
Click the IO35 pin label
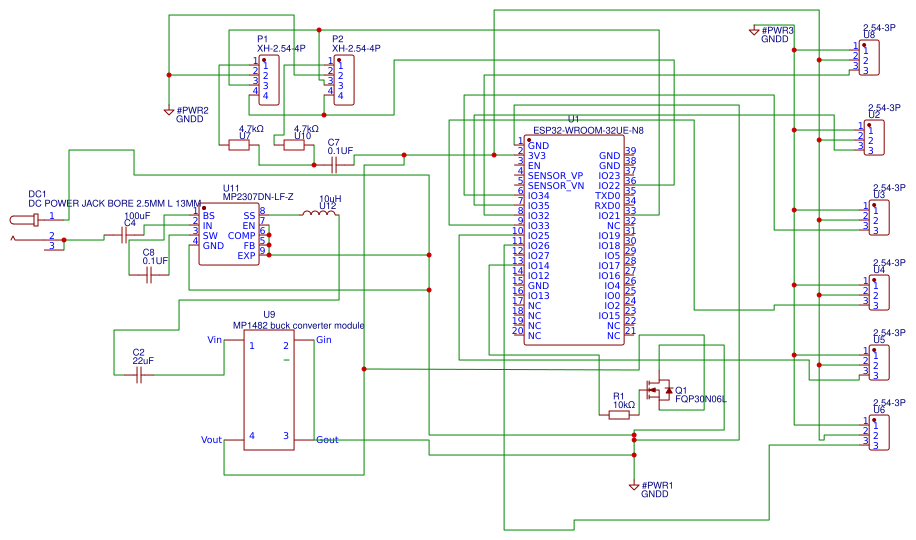click(539, 206)
